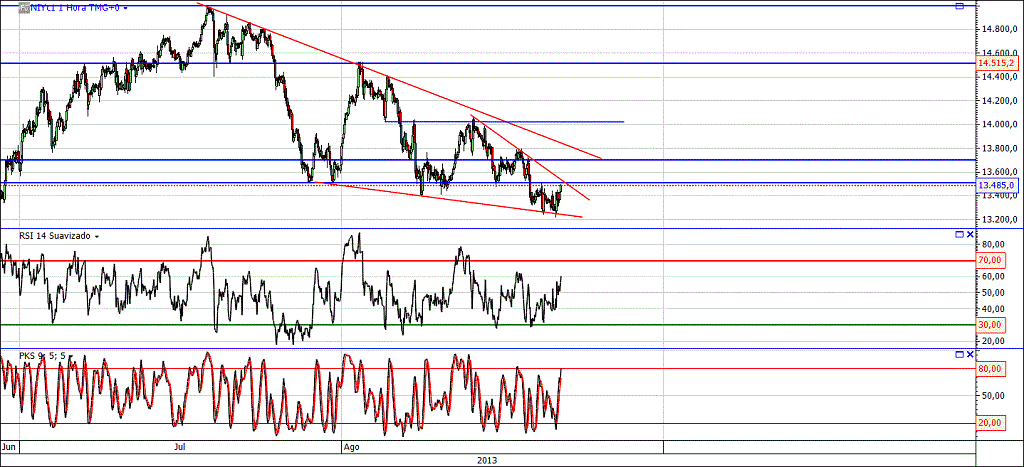Expand the RSI 14 Suavizado dropdown arrow
This screenshot has width=1024, height=467.
pyautogui.click(x=97, y=236)
